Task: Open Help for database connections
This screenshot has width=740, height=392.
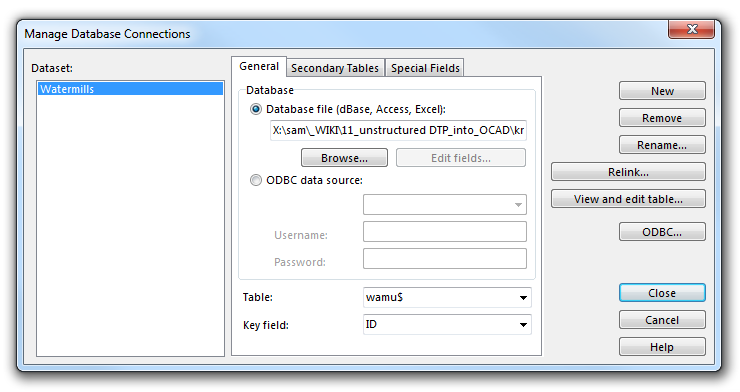Action: tap(662, 347)
